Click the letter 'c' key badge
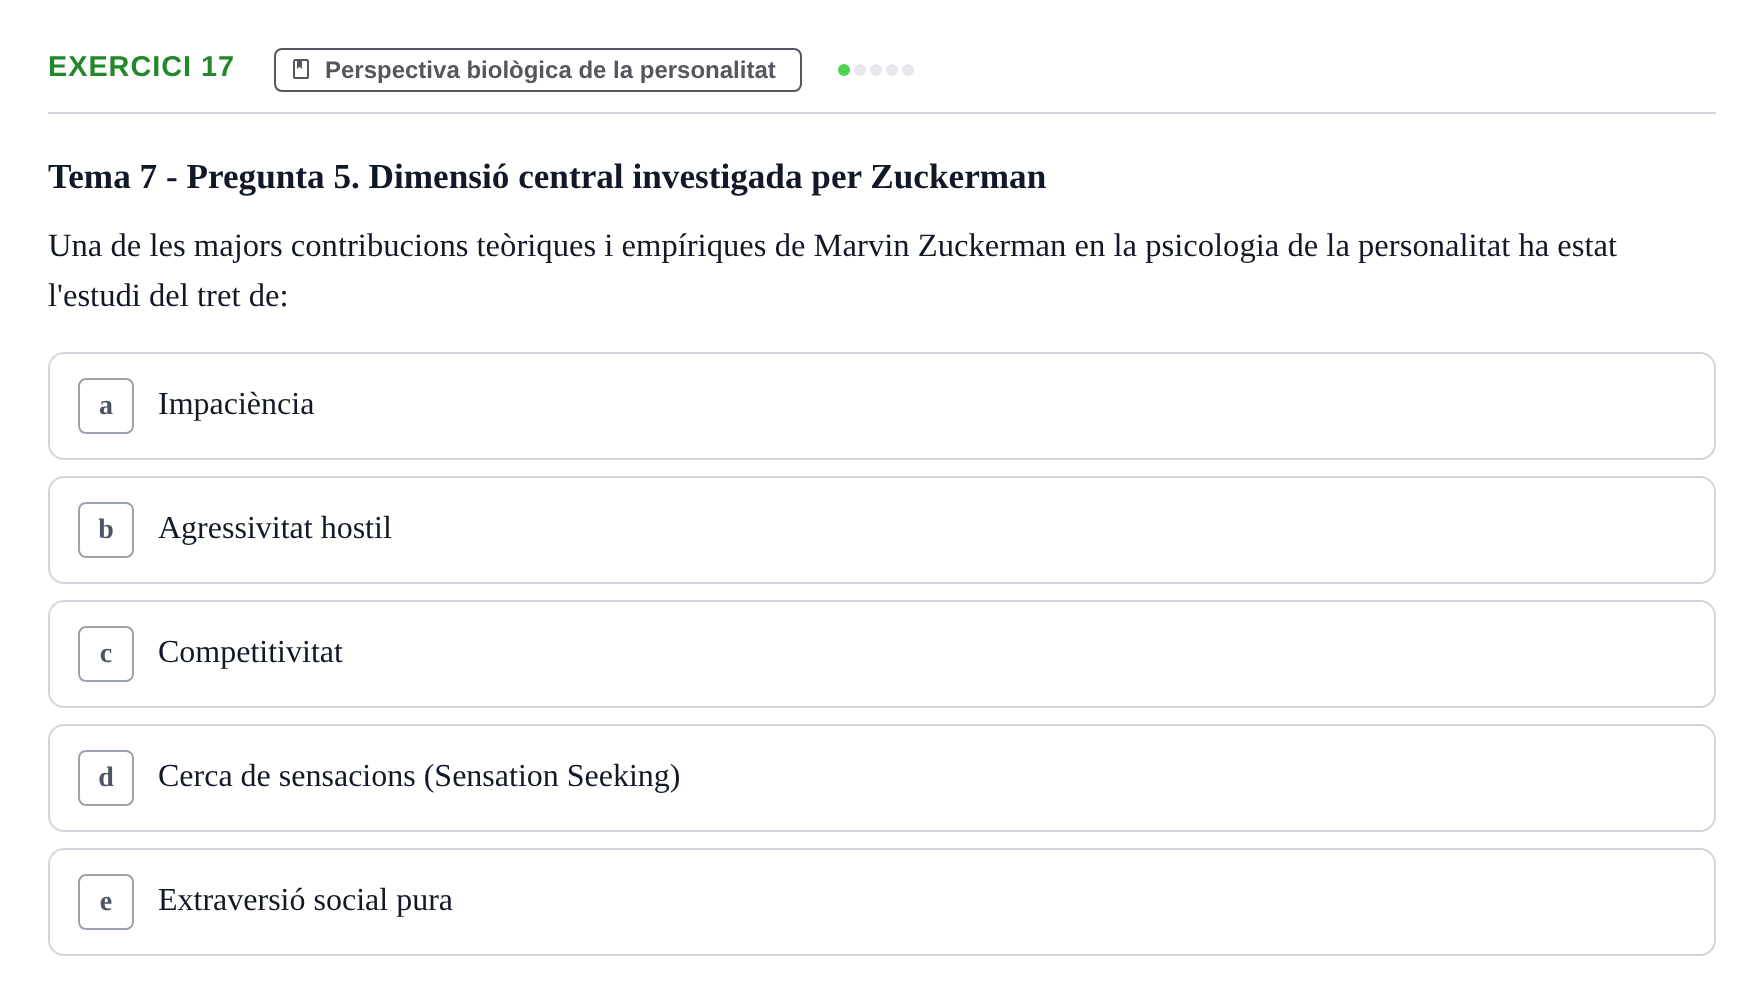The width and height of the screenshot is (1764, 1006). coord(106,654)
